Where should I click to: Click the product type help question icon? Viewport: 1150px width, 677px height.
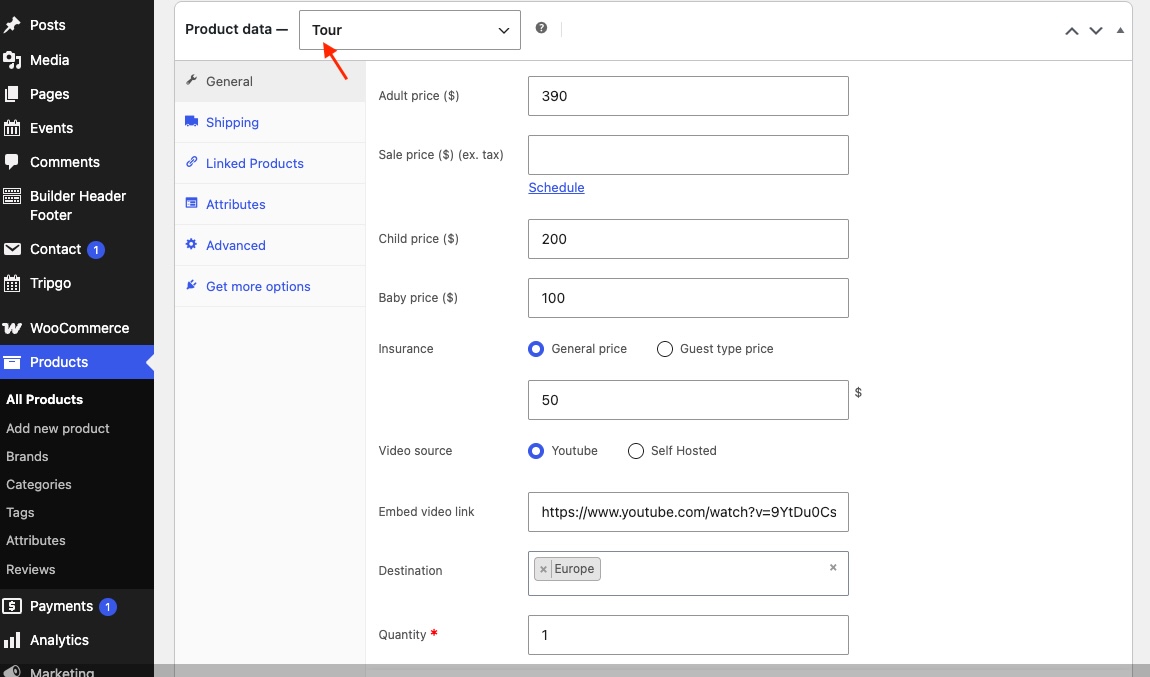pos(541,28)
